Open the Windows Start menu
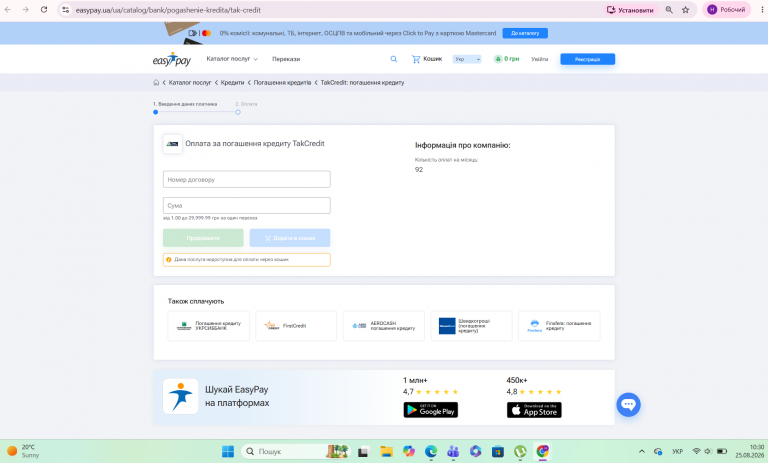Screen dimensions: 768x463 (228, 451)
